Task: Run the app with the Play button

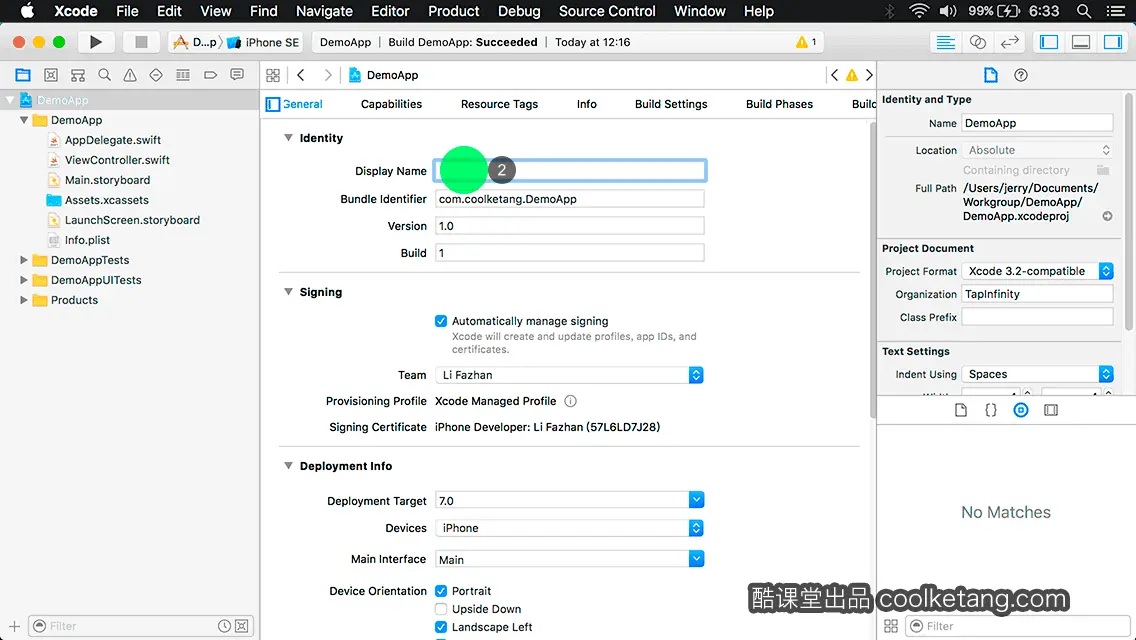Action: point(96,42)
